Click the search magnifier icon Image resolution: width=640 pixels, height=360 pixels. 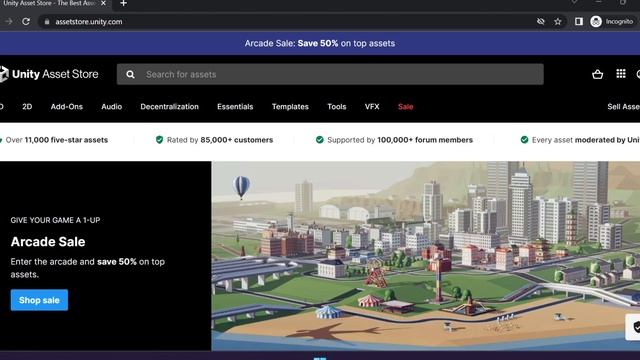point(130,74)
